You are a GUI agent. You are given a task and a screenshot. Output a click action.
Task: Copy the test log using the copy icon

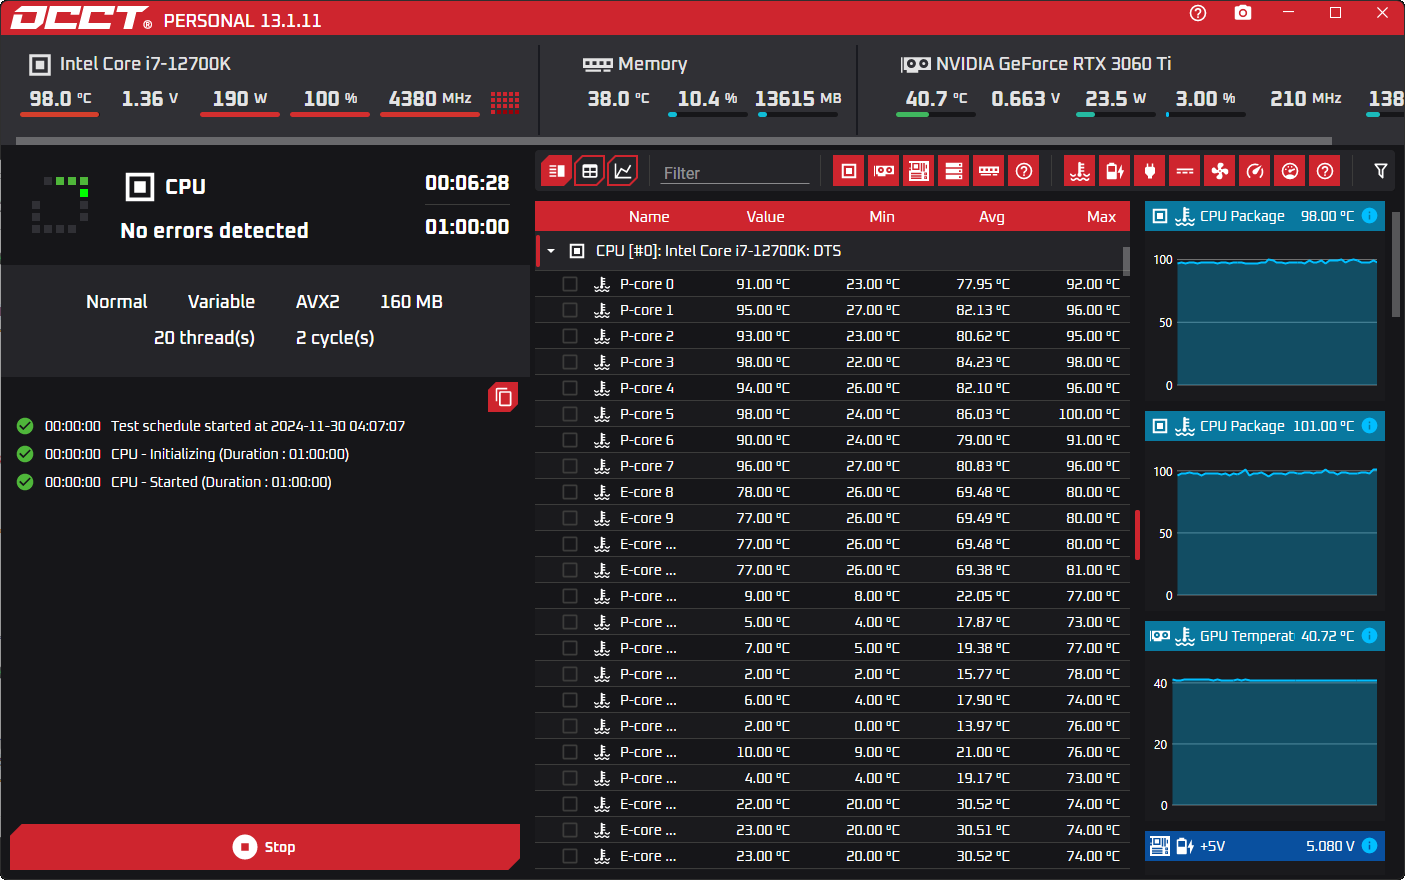click(x=503, y=398)
